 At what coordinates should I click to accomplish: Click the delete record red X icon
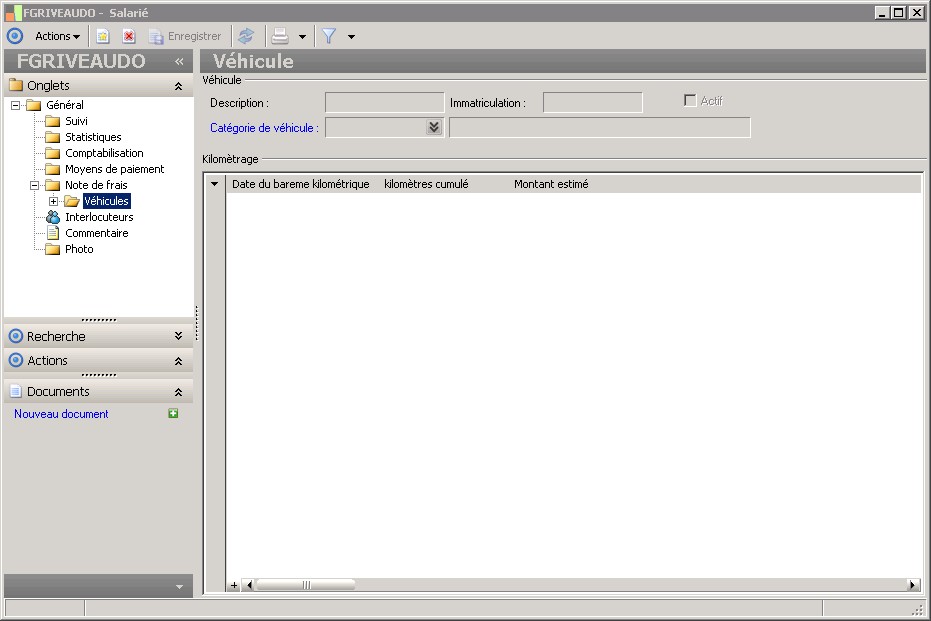click(x=129, y=36)
